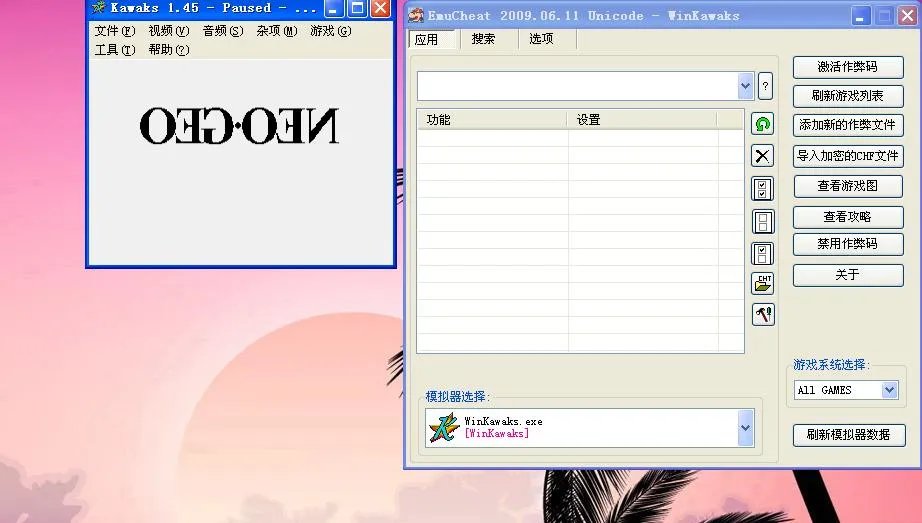Open the 工具(T) menu in Kawaks
The height and width of the screenshot is (523, 922).
point(115,50)
